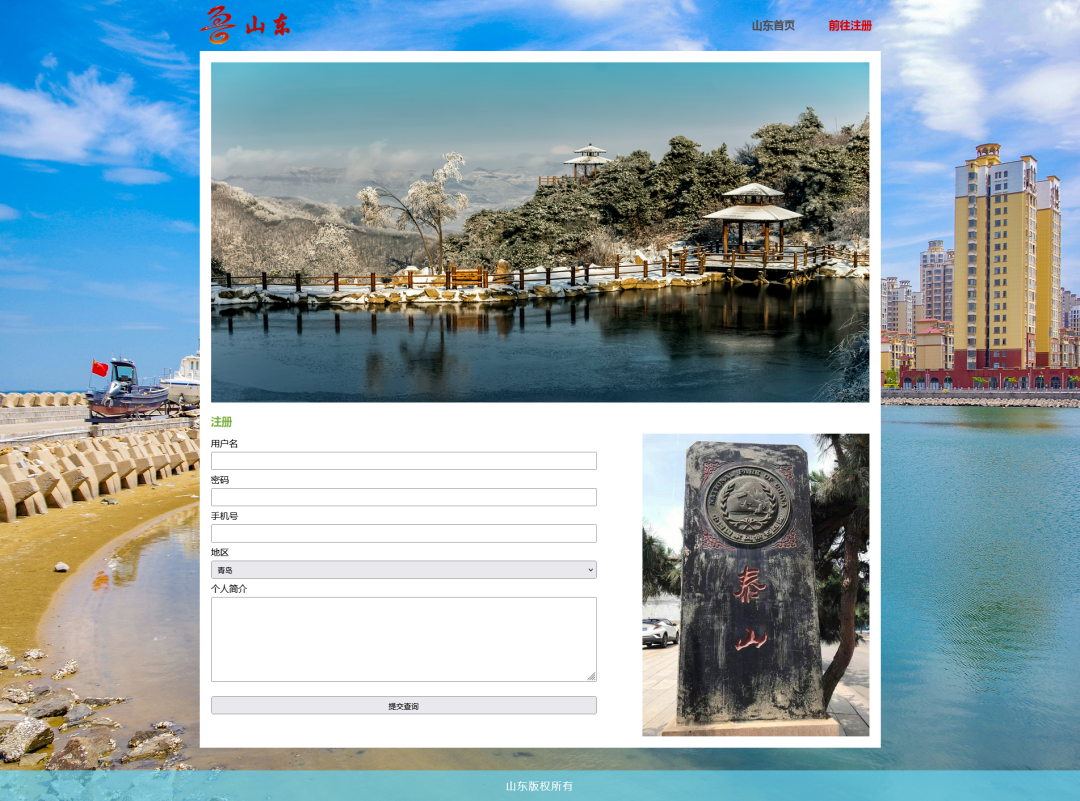Focus the 个人简介 text area
The height and width of the screenshot is (801, 1080).
pyautogui.click(x=403, y=639)
